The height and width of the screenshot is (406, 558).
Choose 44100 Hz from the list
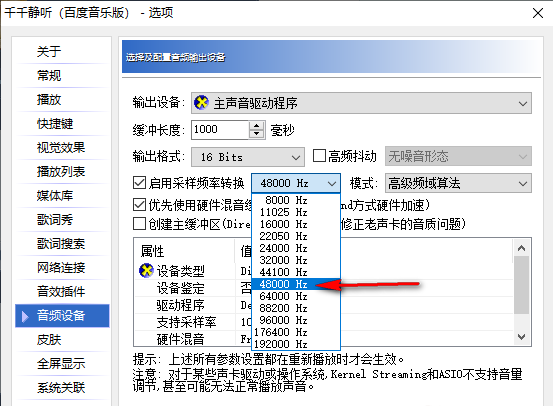296,272
